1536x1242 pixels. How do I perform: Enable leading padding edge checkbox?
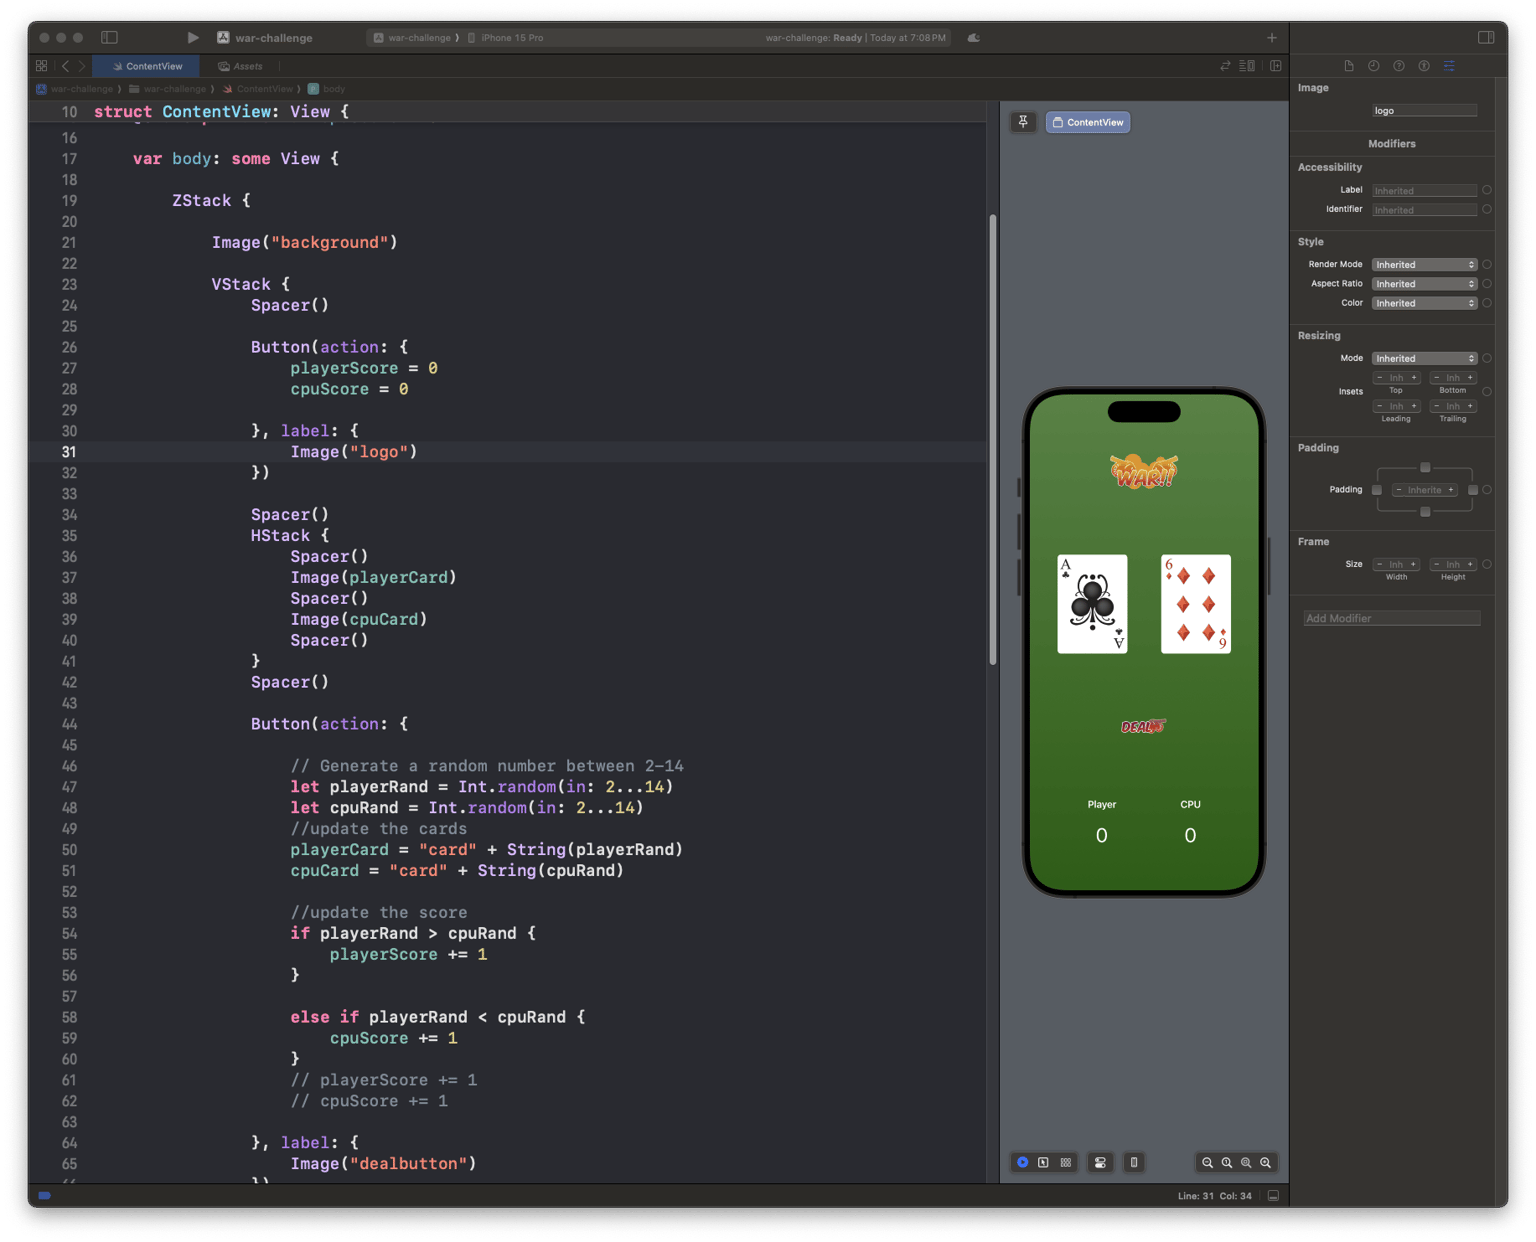(x=1377, y=490)
